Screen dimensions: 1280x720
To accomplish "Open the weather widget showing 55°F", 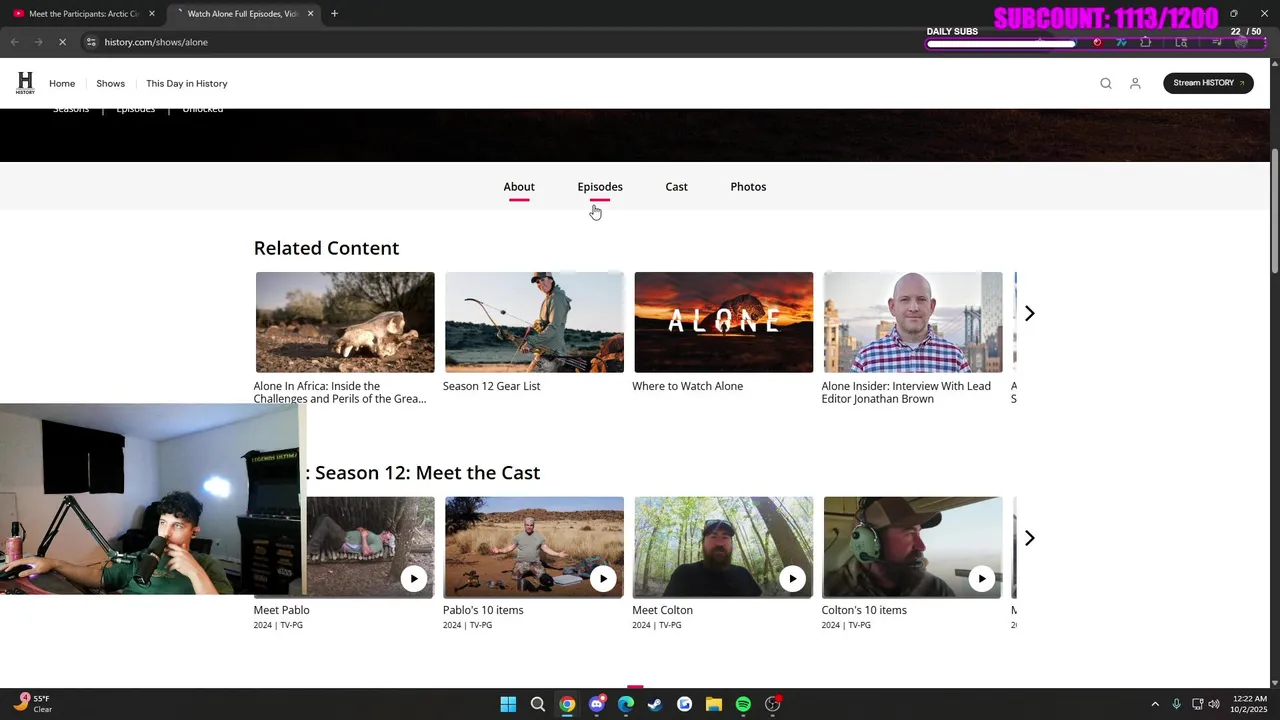I will [x=33, y=704].
